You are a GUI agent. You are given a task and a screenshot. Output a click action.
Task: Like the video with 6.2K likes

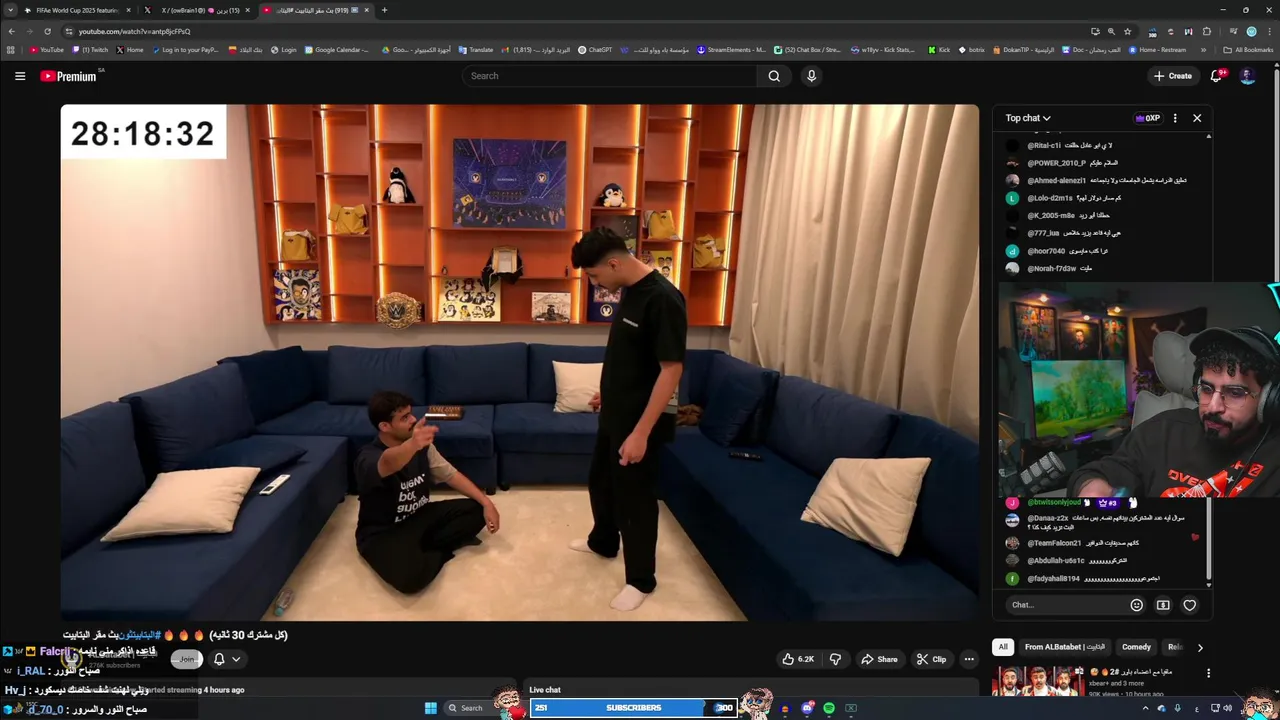798,659
